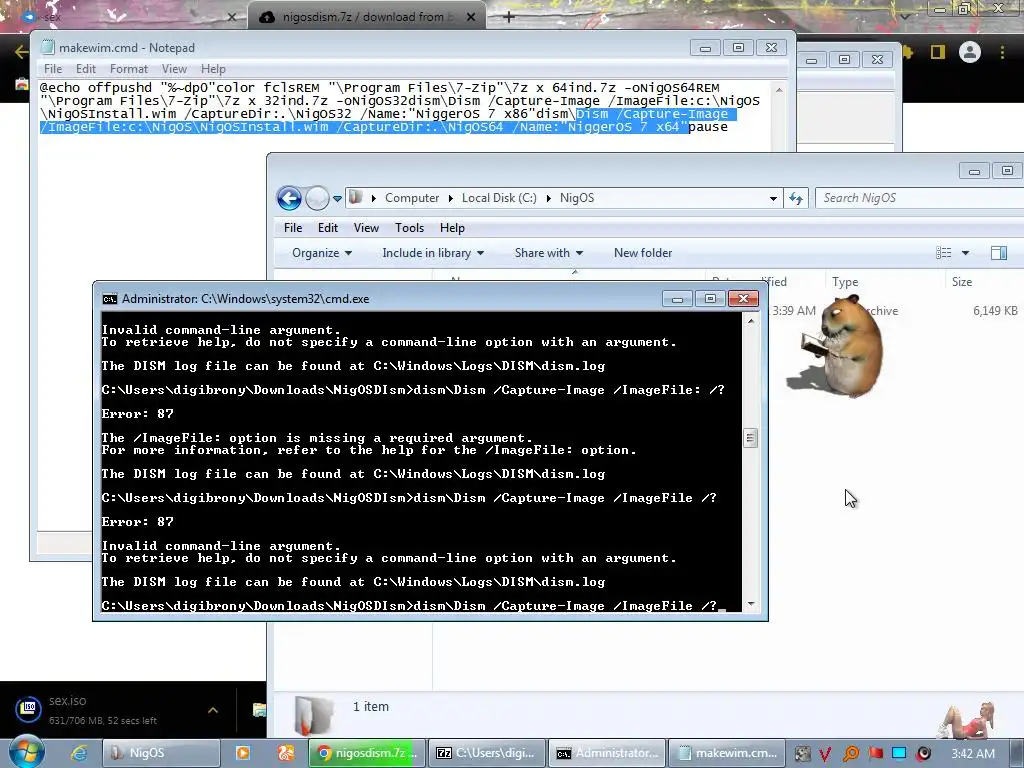Open Notepad's File menu

(x=53, y=69)
